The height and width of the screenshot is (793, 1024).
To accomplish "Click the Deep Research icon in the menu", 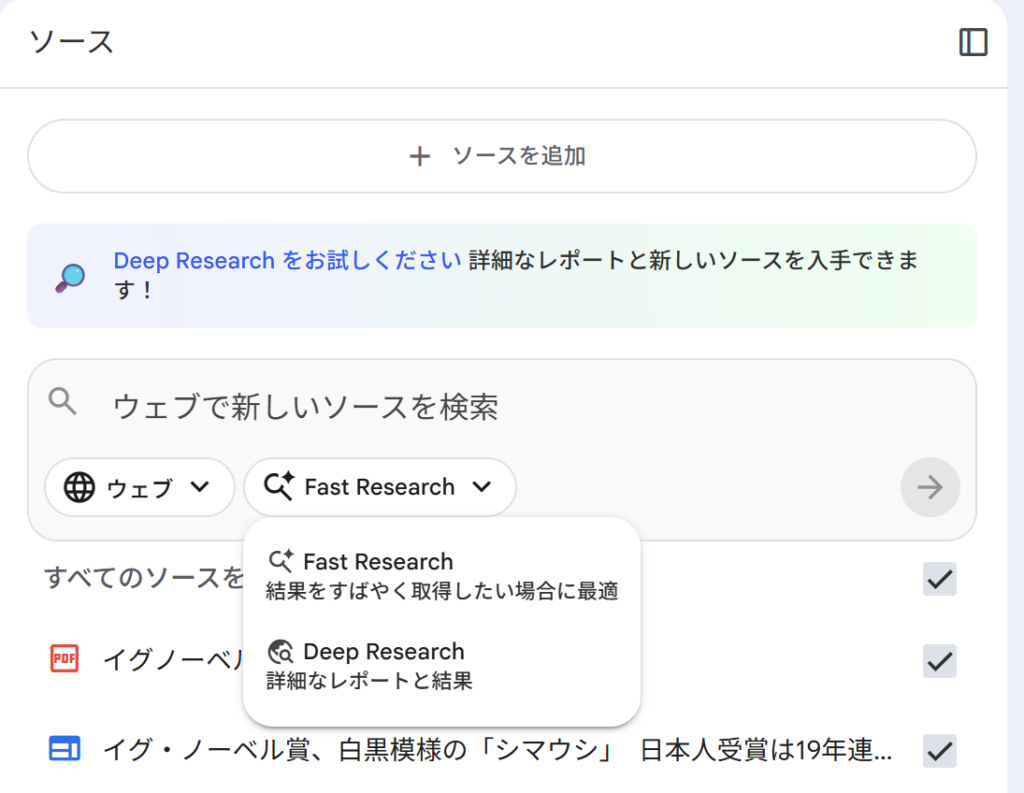I will click(281, 652).
